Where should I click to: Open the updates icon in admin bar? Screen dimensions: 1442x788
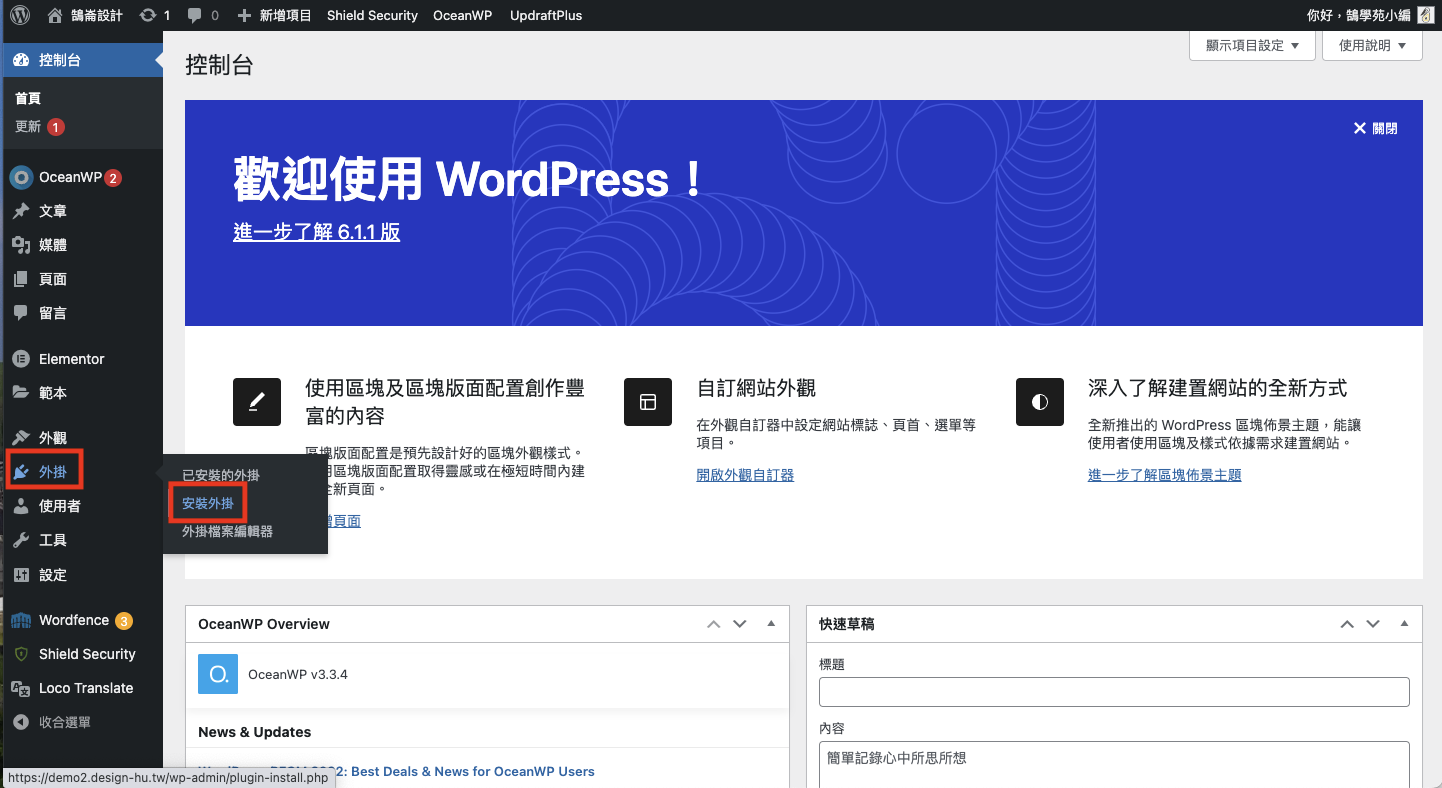148,15
